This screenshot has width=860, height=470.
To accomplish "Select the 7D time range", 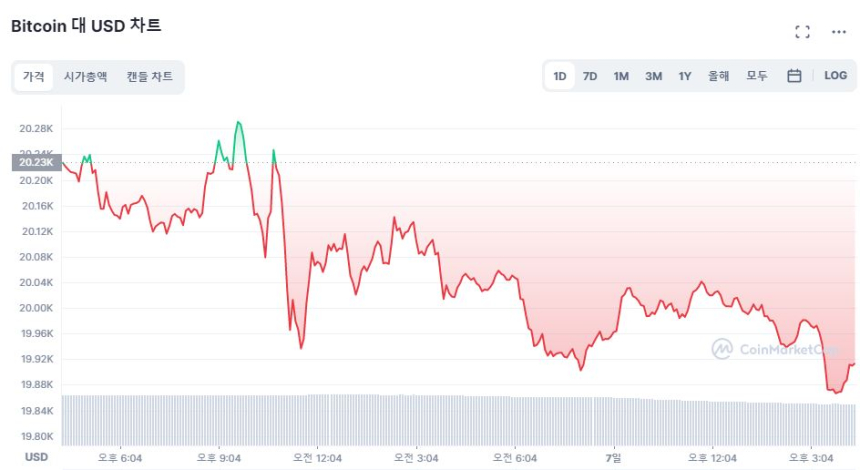I will [x=590, y=76].
